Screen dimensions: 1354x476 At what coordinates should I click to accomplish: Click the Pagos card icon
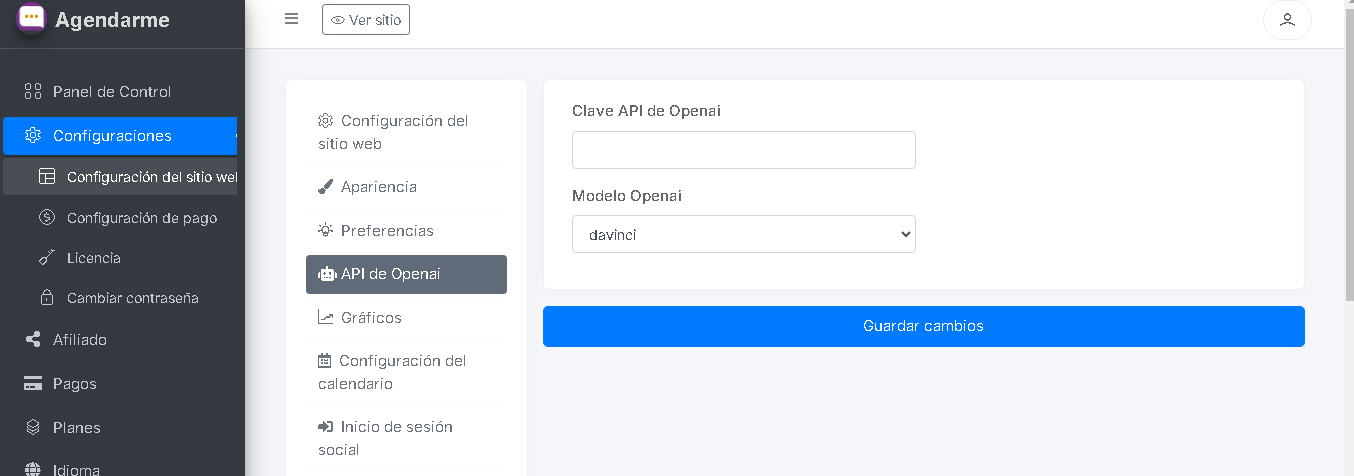click(32, 384)
